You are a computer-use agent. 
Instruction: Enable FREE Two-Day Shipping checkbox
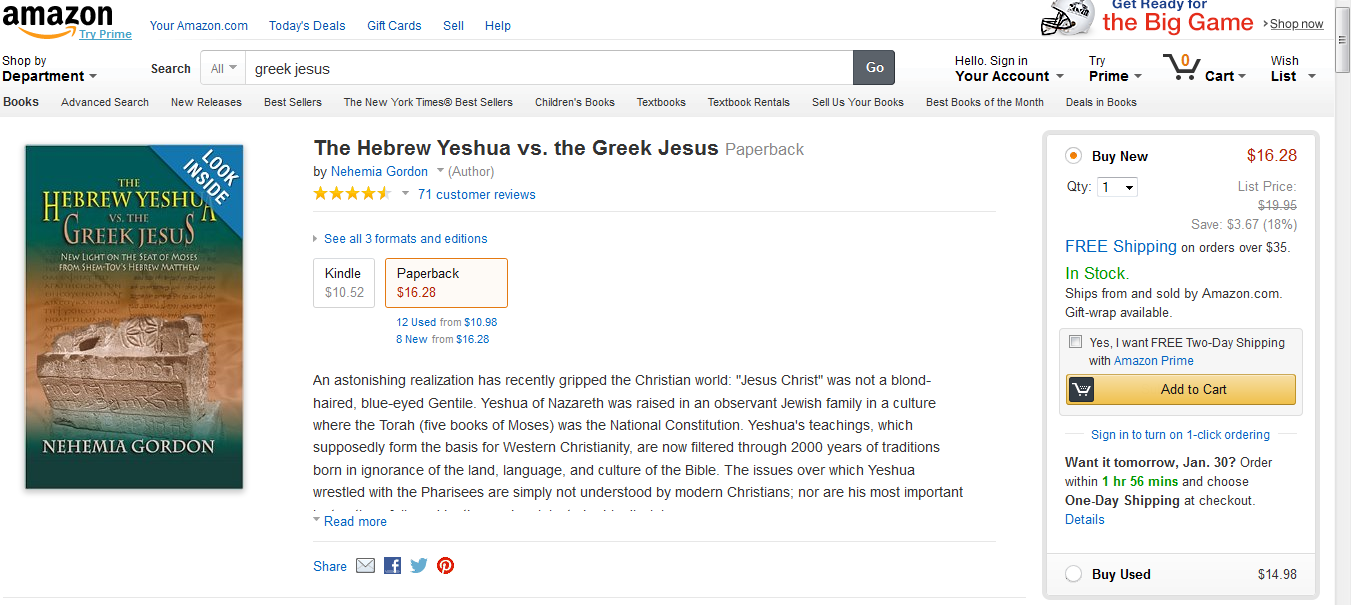[1075, 342]
